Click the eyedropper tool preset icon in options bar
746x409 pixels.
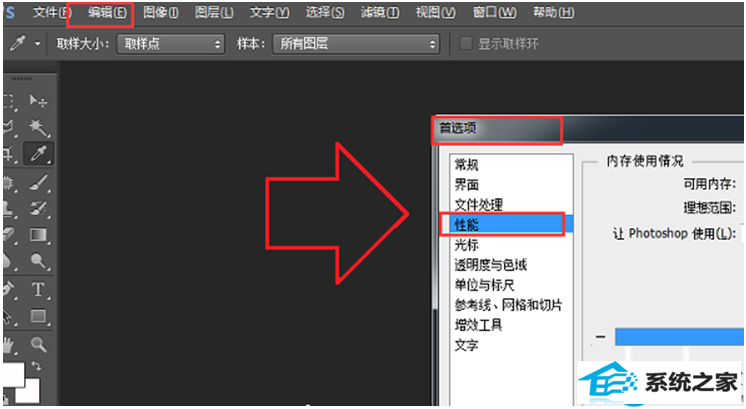coord(18,44)
